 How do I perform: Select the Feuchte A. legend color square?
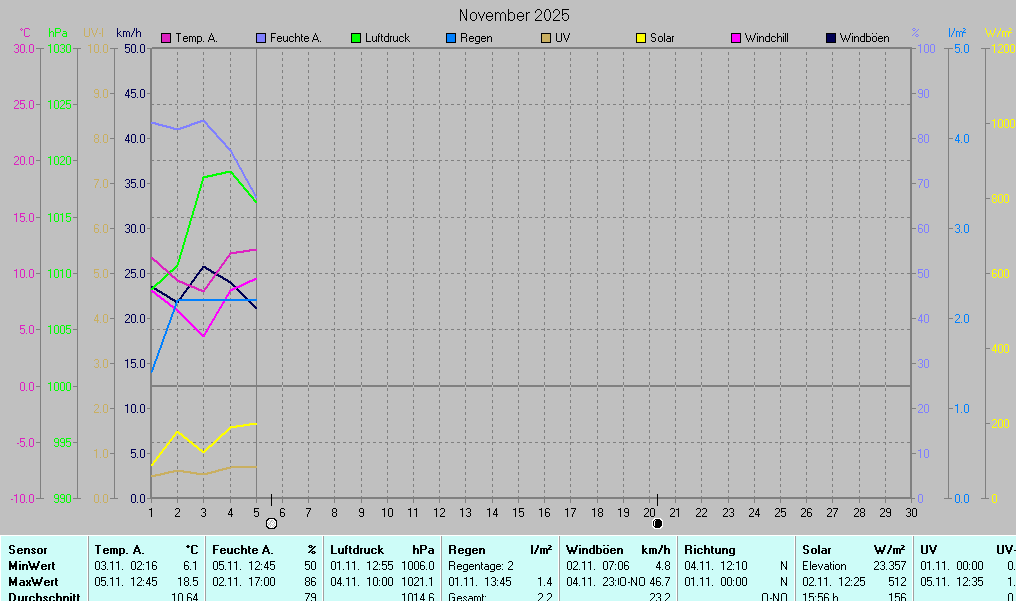pyautogui.click(x=261, y=38)
